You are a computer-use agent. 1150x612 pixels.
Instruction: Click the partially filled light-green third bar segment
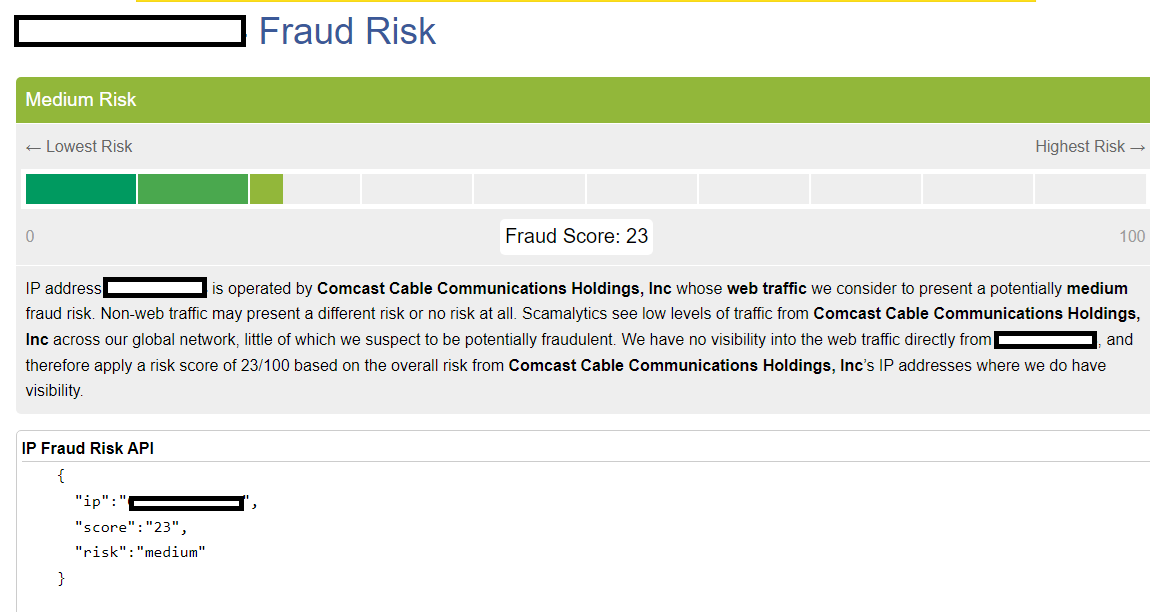click(x=266, y=189)
